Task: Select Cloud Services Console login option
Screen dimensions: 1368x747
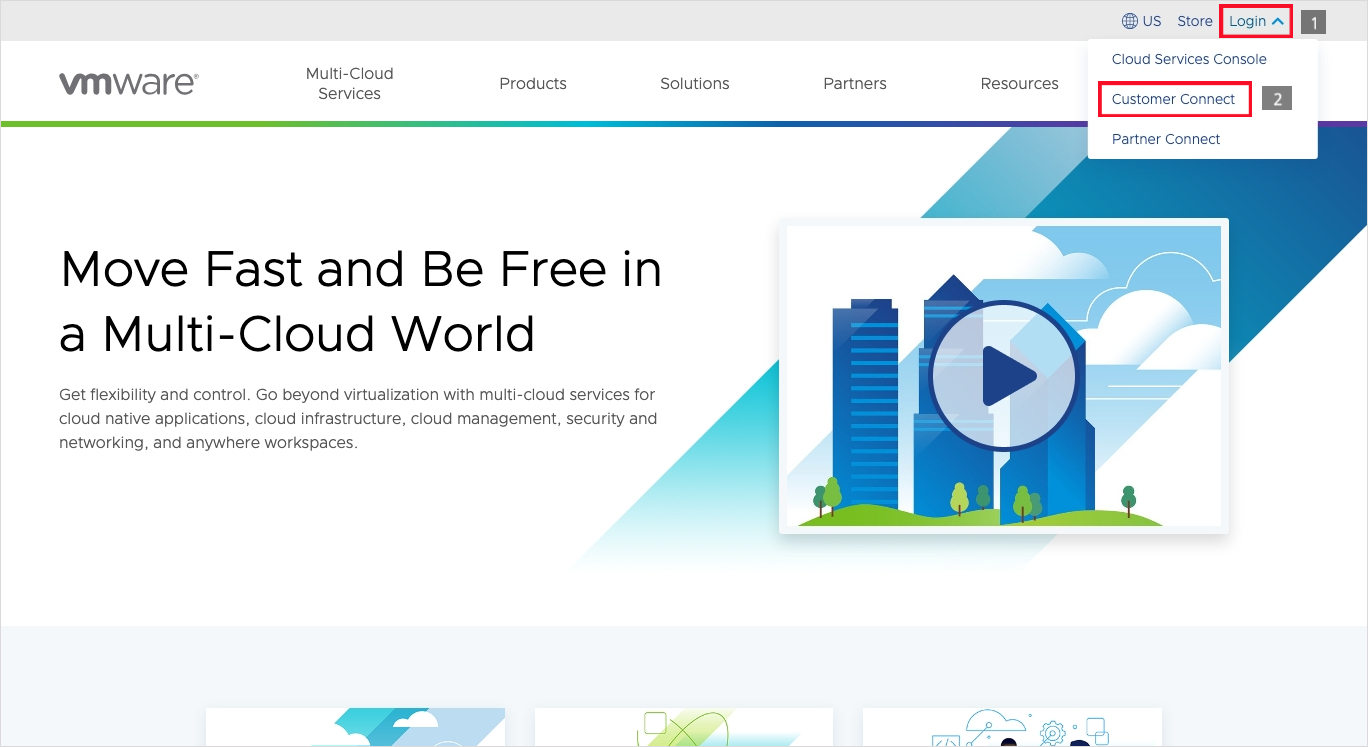Action: [1189, 59]
